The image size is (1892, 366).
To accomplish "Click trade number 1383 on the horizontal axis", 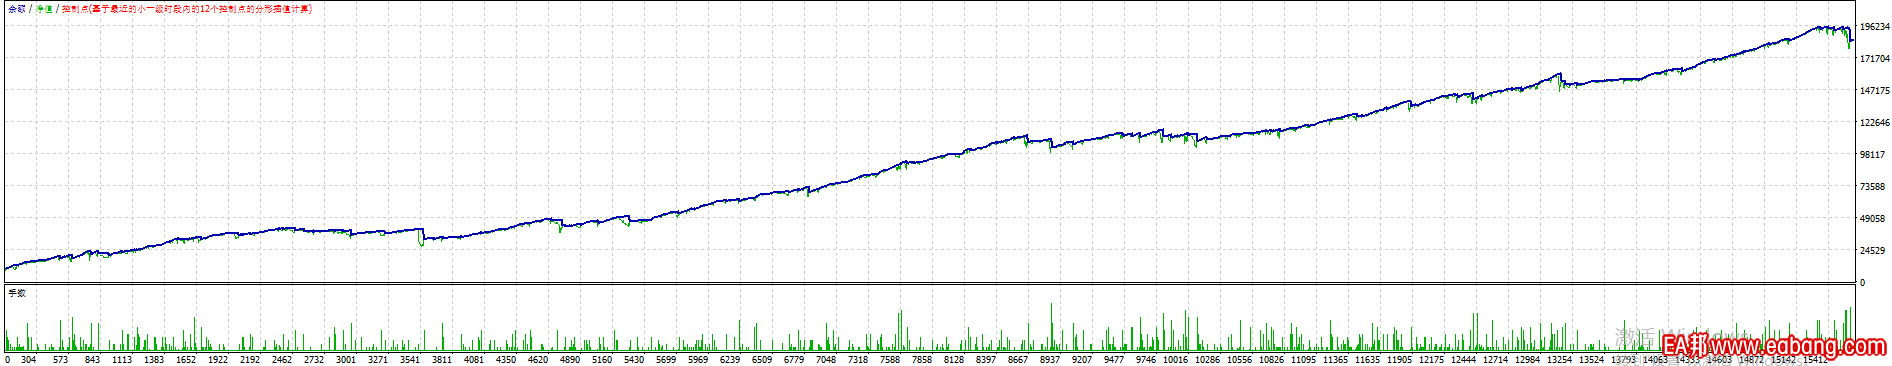I will [x=154, y=359].
